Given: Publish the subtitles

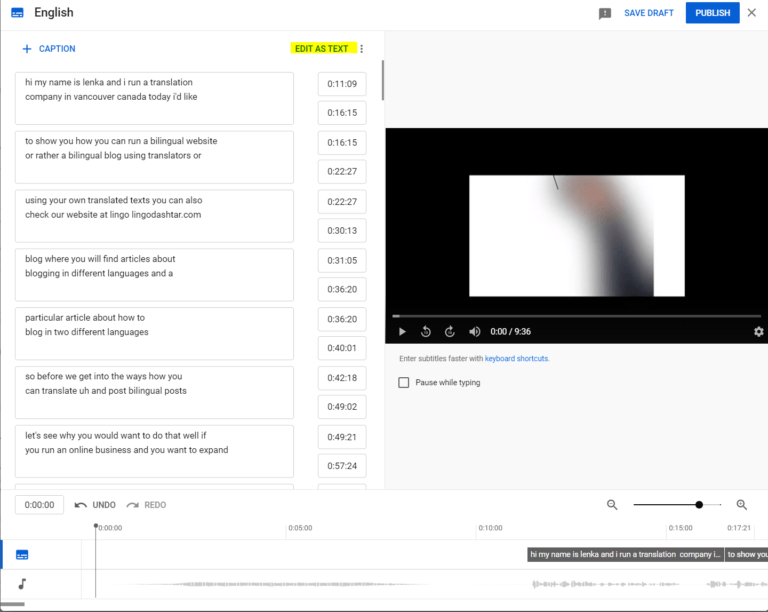Looking at the screenshot, I should tap(712, 13).
